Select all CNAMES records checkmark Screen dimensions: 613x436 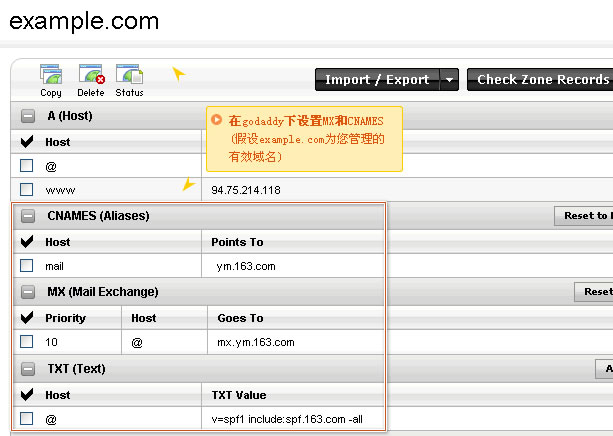pos(27,241)
